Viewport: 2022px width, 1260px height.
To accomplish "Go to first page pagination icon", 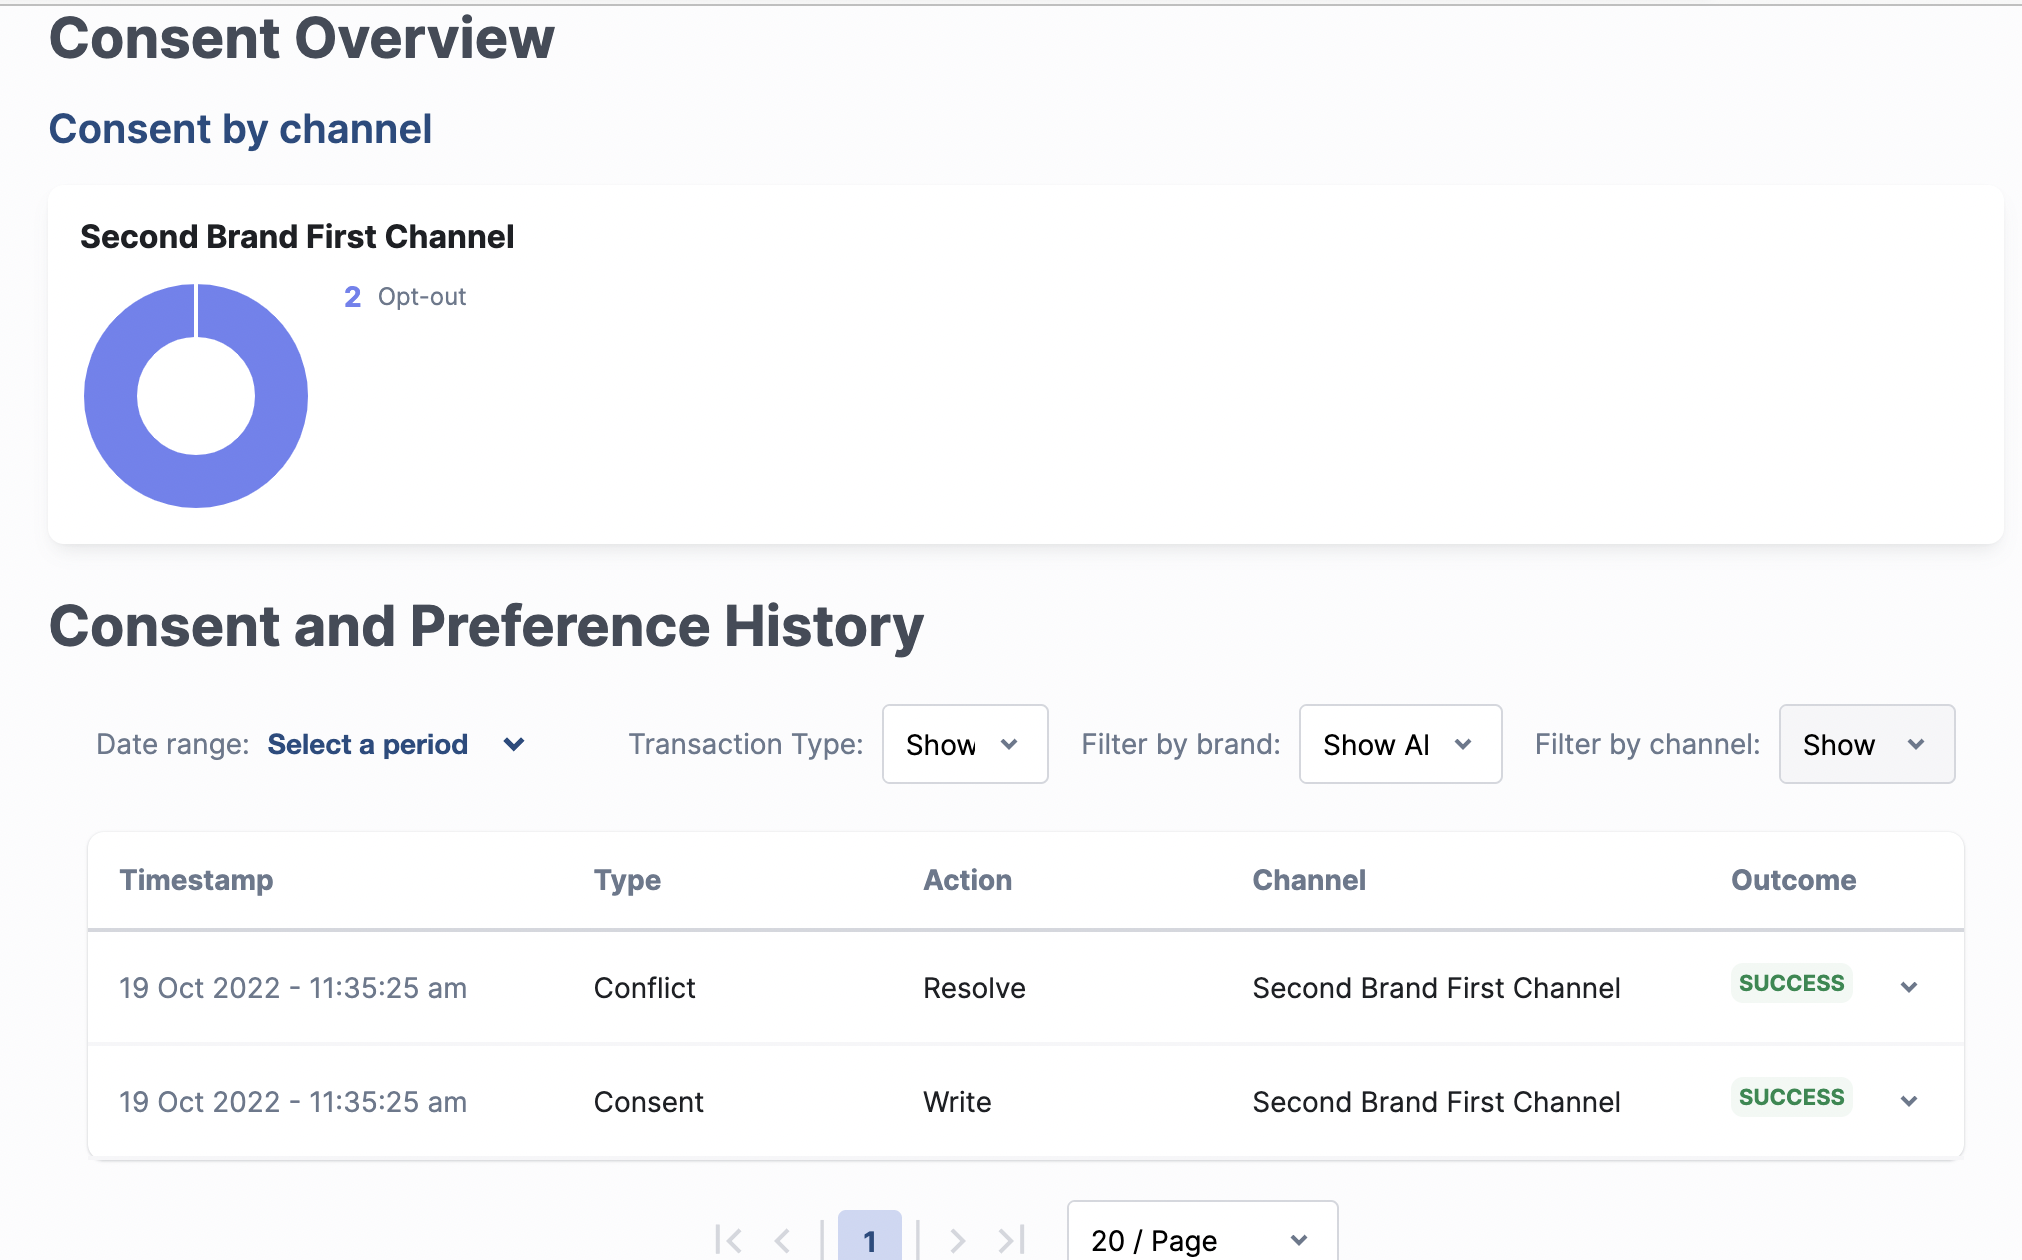I will (x=729, y=1241).
